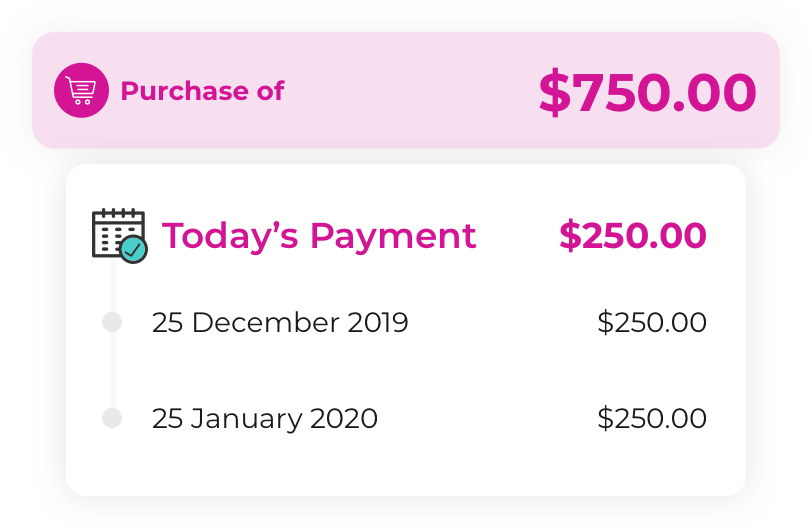Click the $250.00 amount for December
The image size is (812, 528).
tap(651, 323)
